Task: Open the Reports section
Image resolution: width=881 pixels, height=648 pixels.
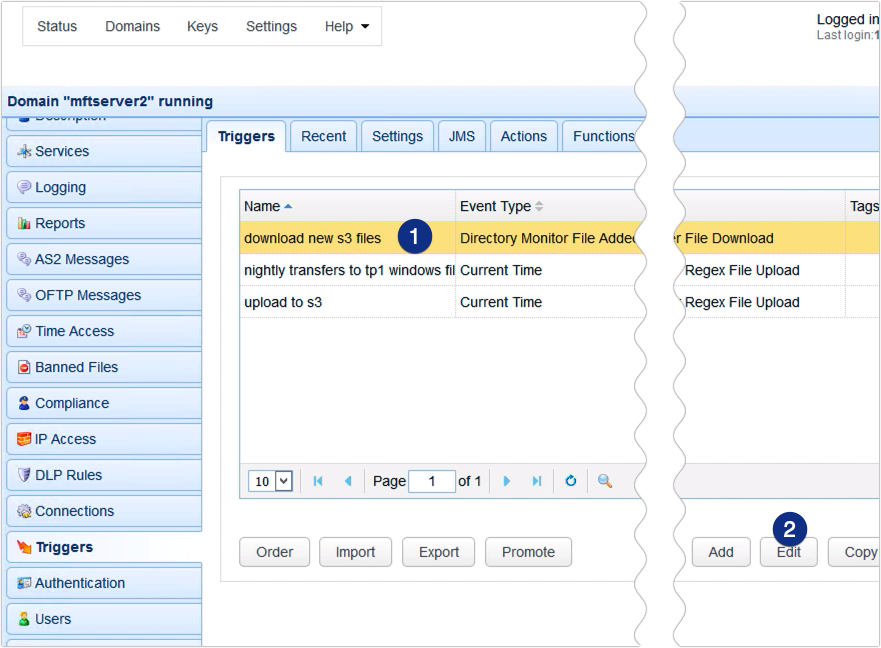Action: tap(60, 223)
